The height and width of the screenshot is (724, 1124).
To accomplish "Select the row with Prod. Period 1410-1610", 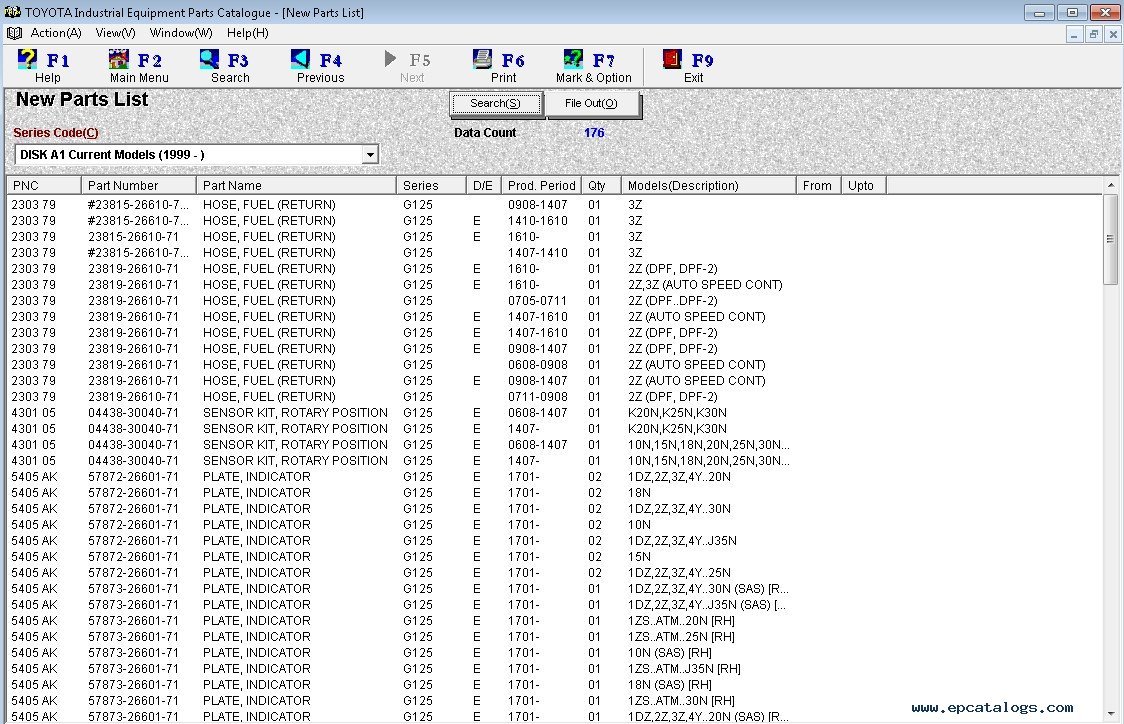I will [554, 221].
